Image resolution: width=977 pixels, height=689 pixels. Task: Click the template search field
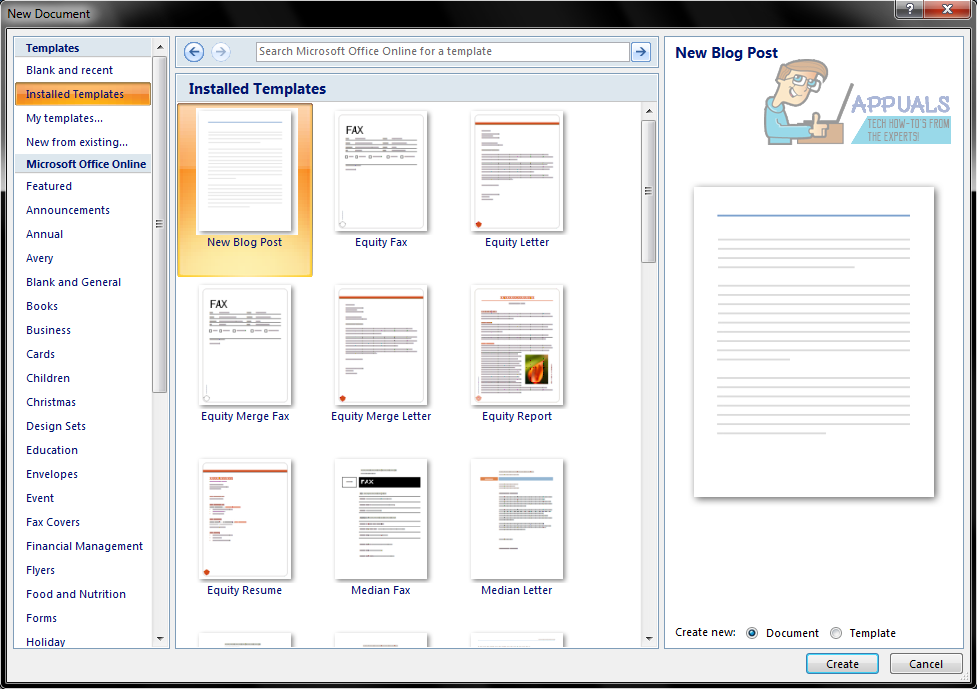pos(442,52)
